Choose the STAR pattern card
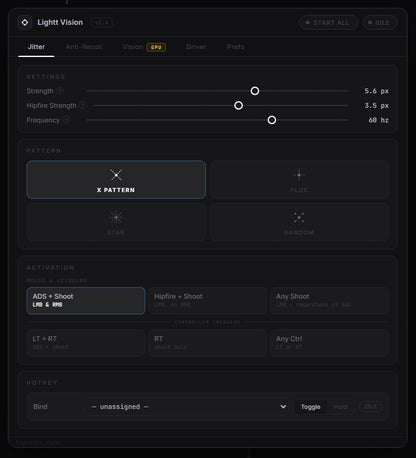Screen dimensions: 416x458 116,222
